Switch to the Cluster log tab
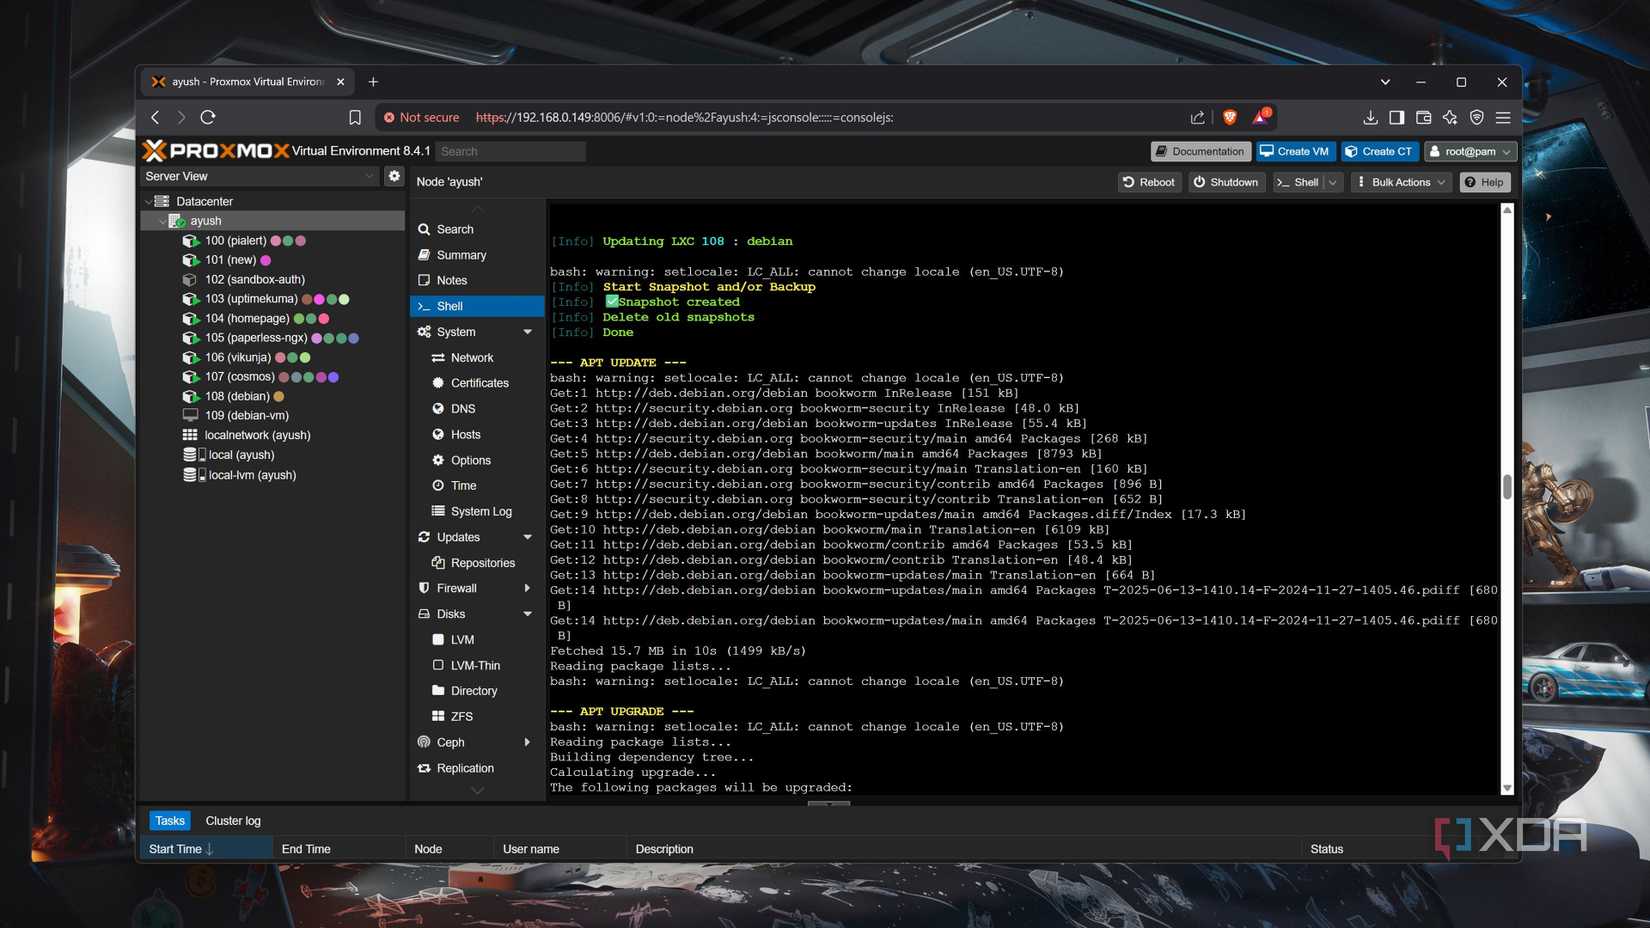The height and width of the screenshot is (928, 1650). point(233,820)
